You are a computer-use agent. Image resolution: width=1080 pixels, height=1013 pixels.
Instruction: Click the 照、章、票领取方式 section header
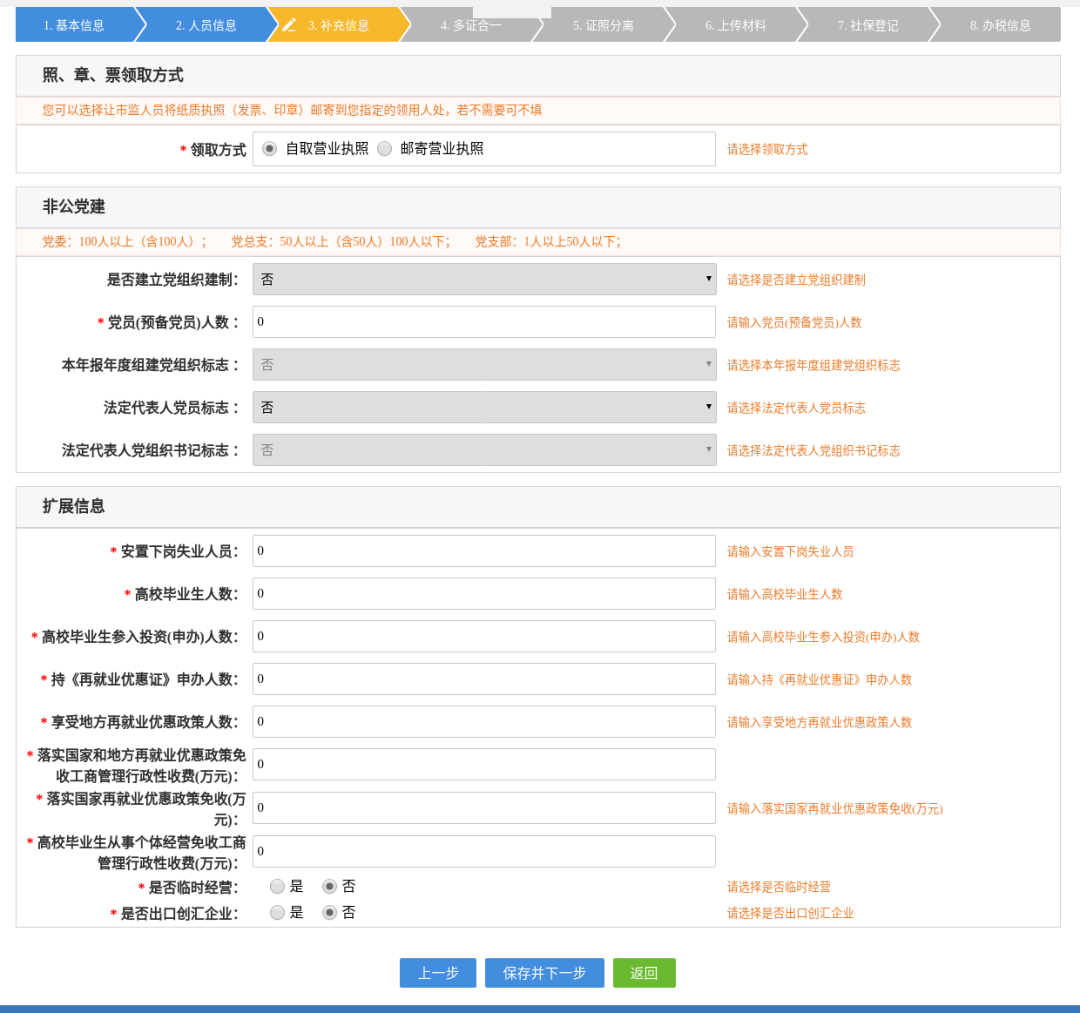[113, 75]
